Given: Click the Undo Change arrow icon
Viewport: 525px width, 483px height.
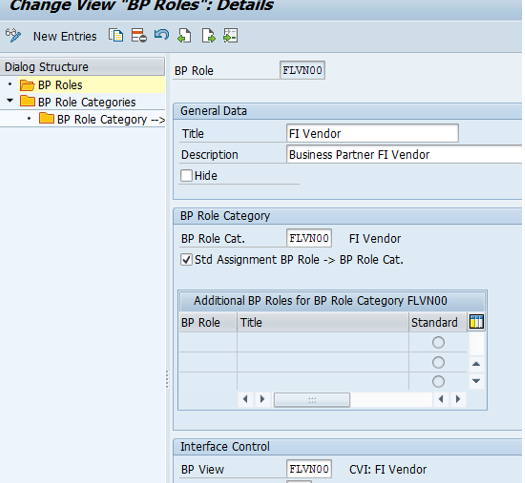Looking at the screenshot, I should pos(162,35).
